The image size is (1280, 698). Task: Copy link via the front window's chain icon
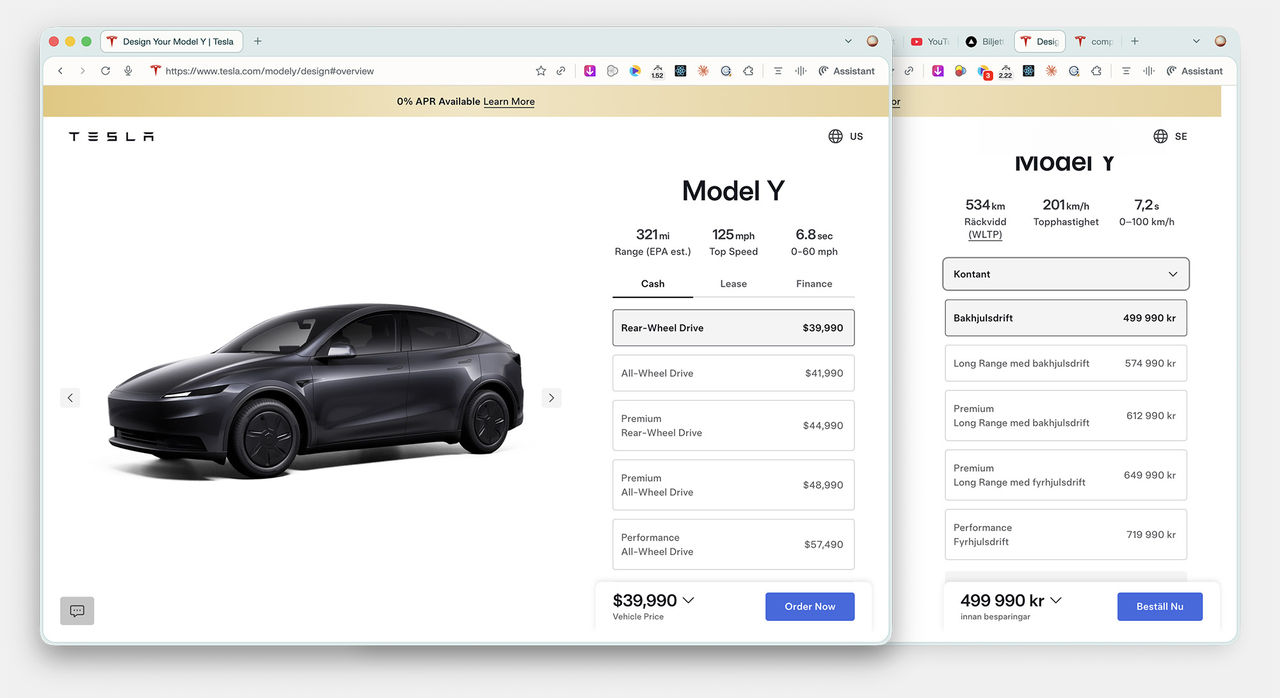(x=561, y=71)
